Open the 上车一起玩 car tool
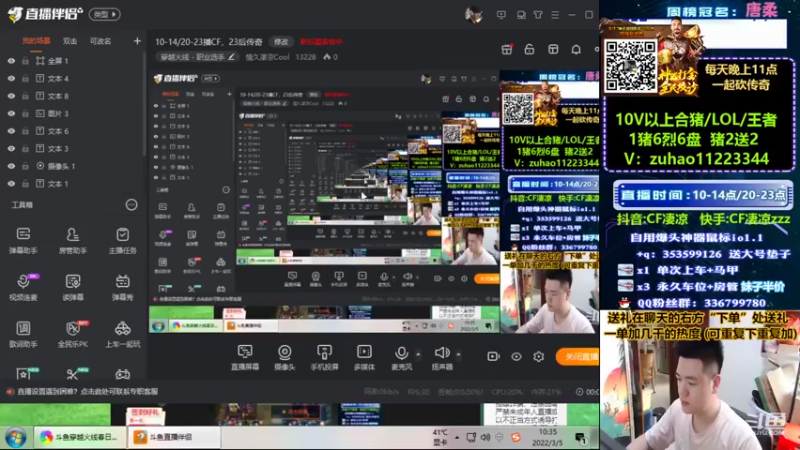Screen dimensions: 800x450 (x=122, y=334)
